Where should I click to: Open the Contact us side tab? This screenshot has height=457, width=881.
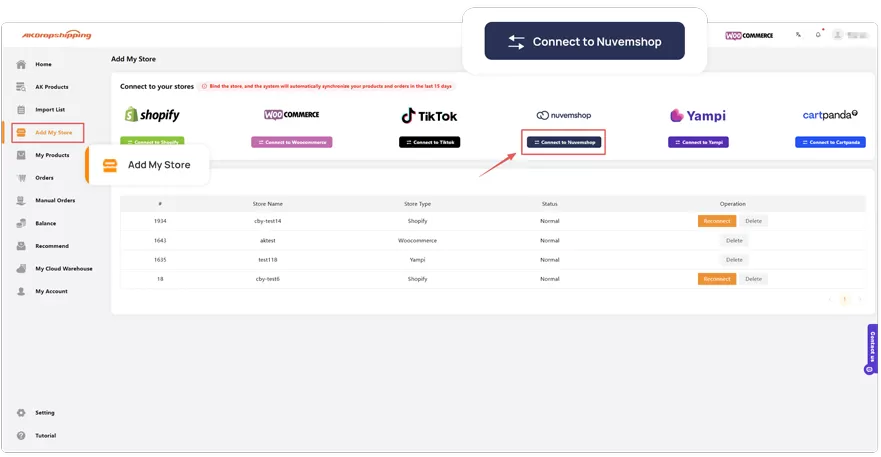871,347
